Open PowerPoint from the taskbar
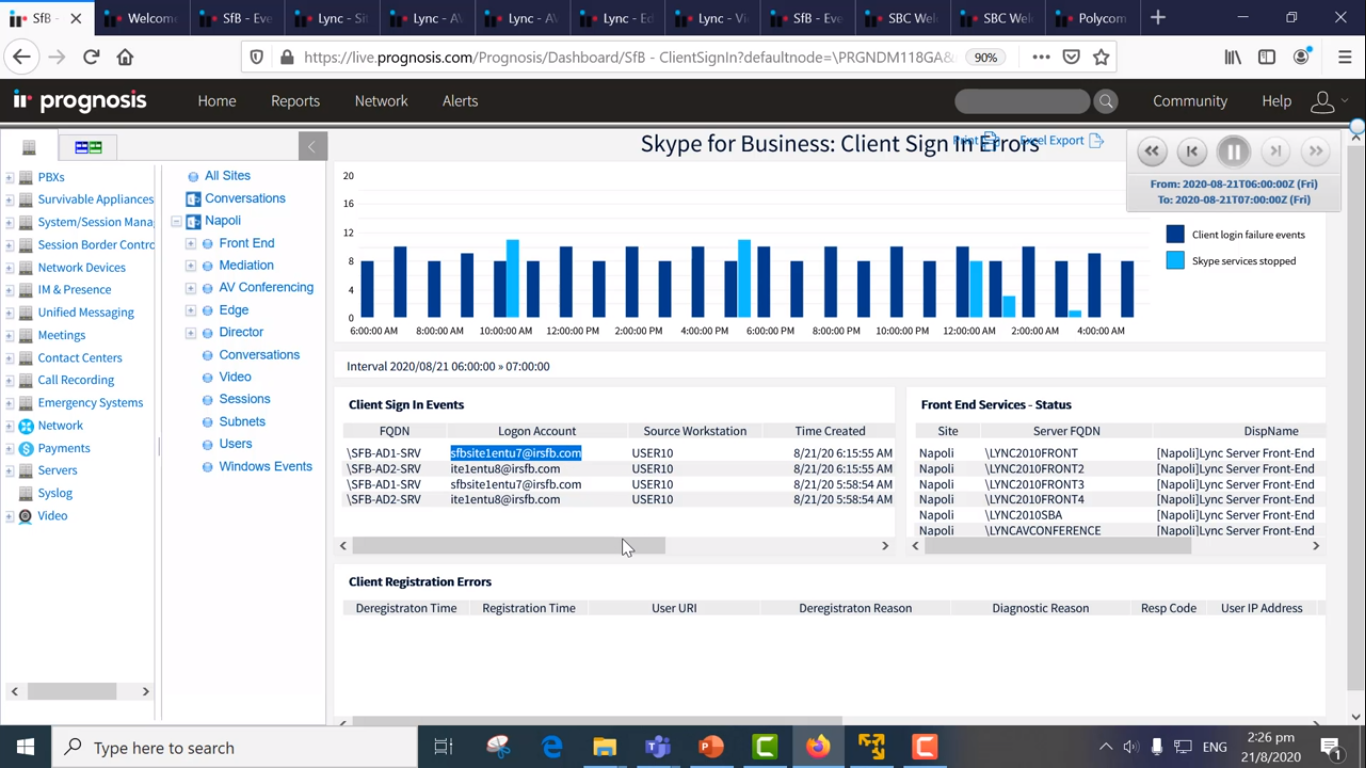Image resolution: width=1366 pixels, height=768 pixels. click(x=711, y=747)
